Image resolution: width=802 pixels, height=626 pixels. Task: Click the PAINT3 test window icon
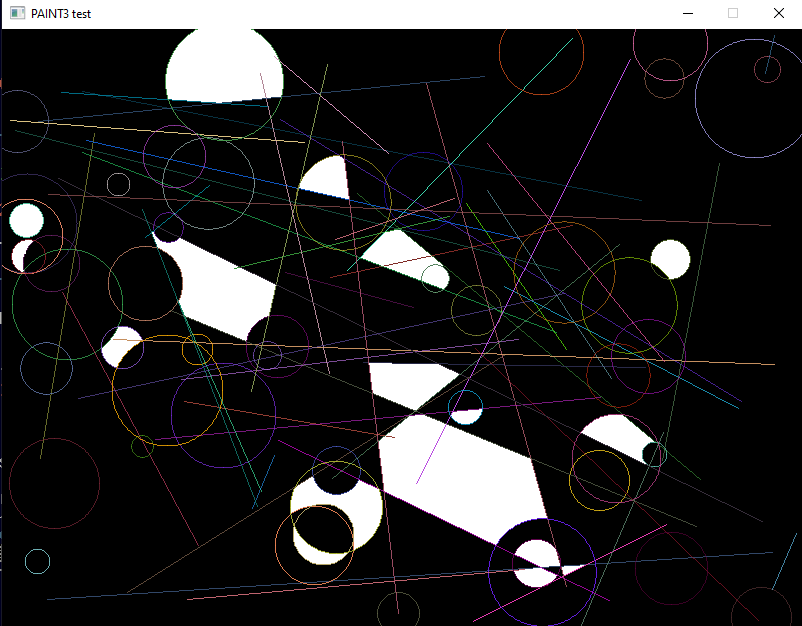point(17,13)
